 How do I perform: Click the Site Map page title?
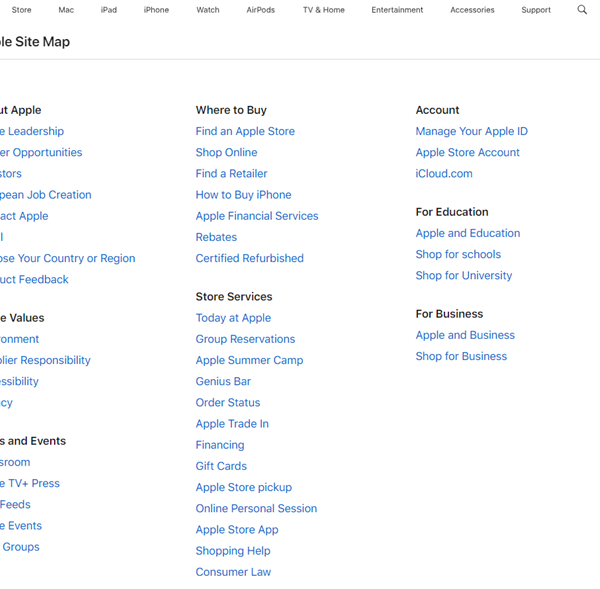pyautogui.click(x=35, y=42)
